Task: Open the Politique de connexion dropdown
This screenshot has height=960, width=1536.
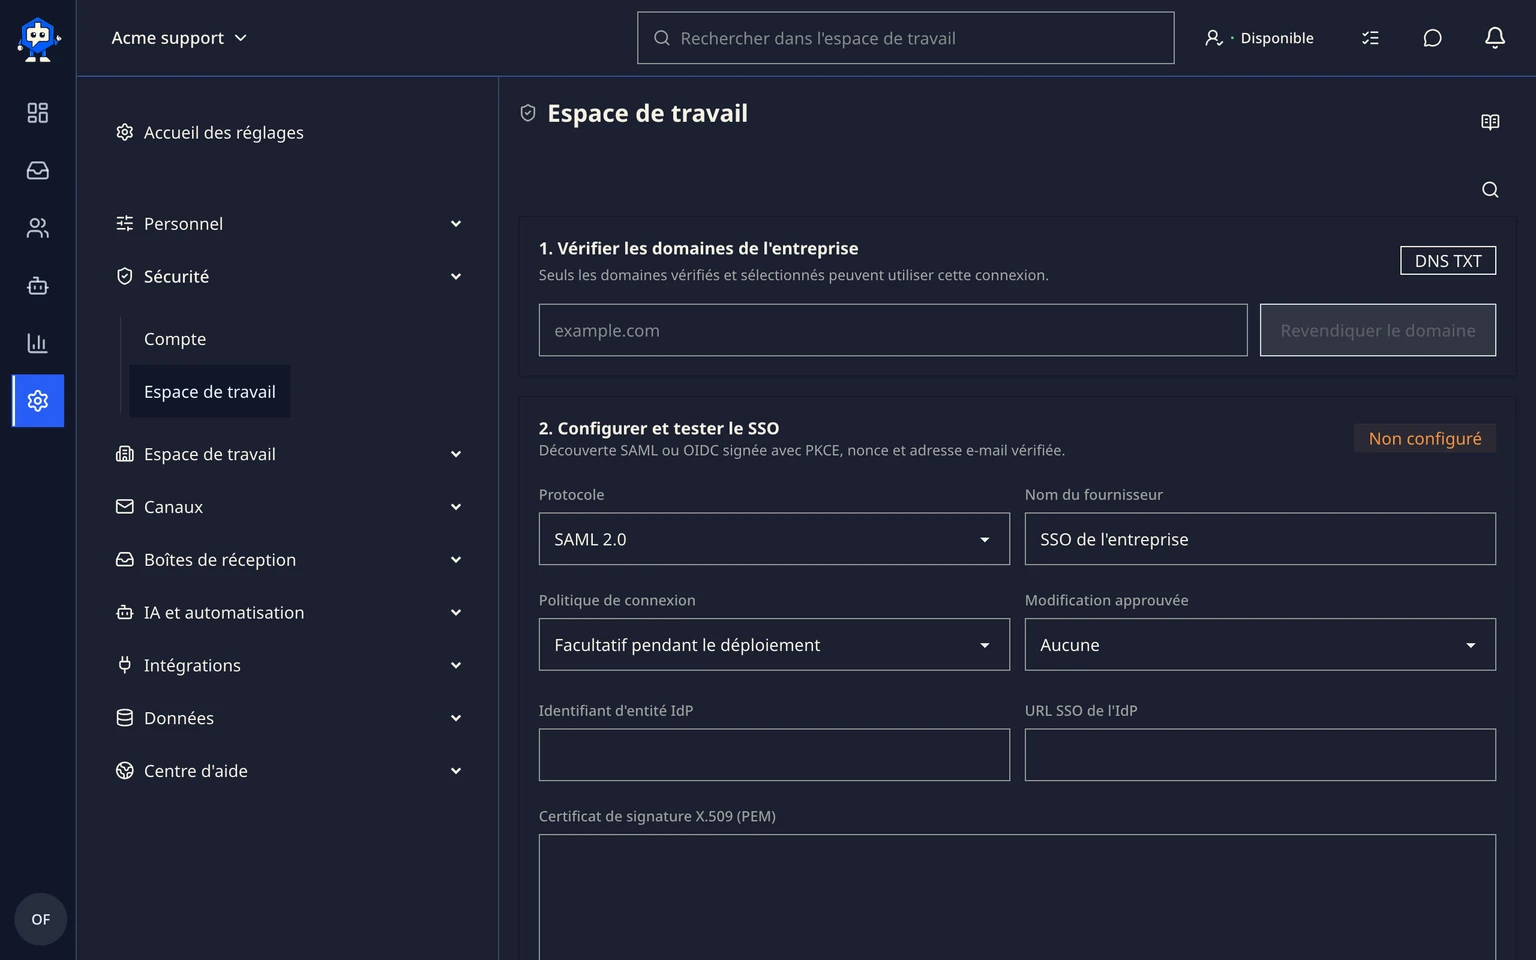Action: (774, 645)
